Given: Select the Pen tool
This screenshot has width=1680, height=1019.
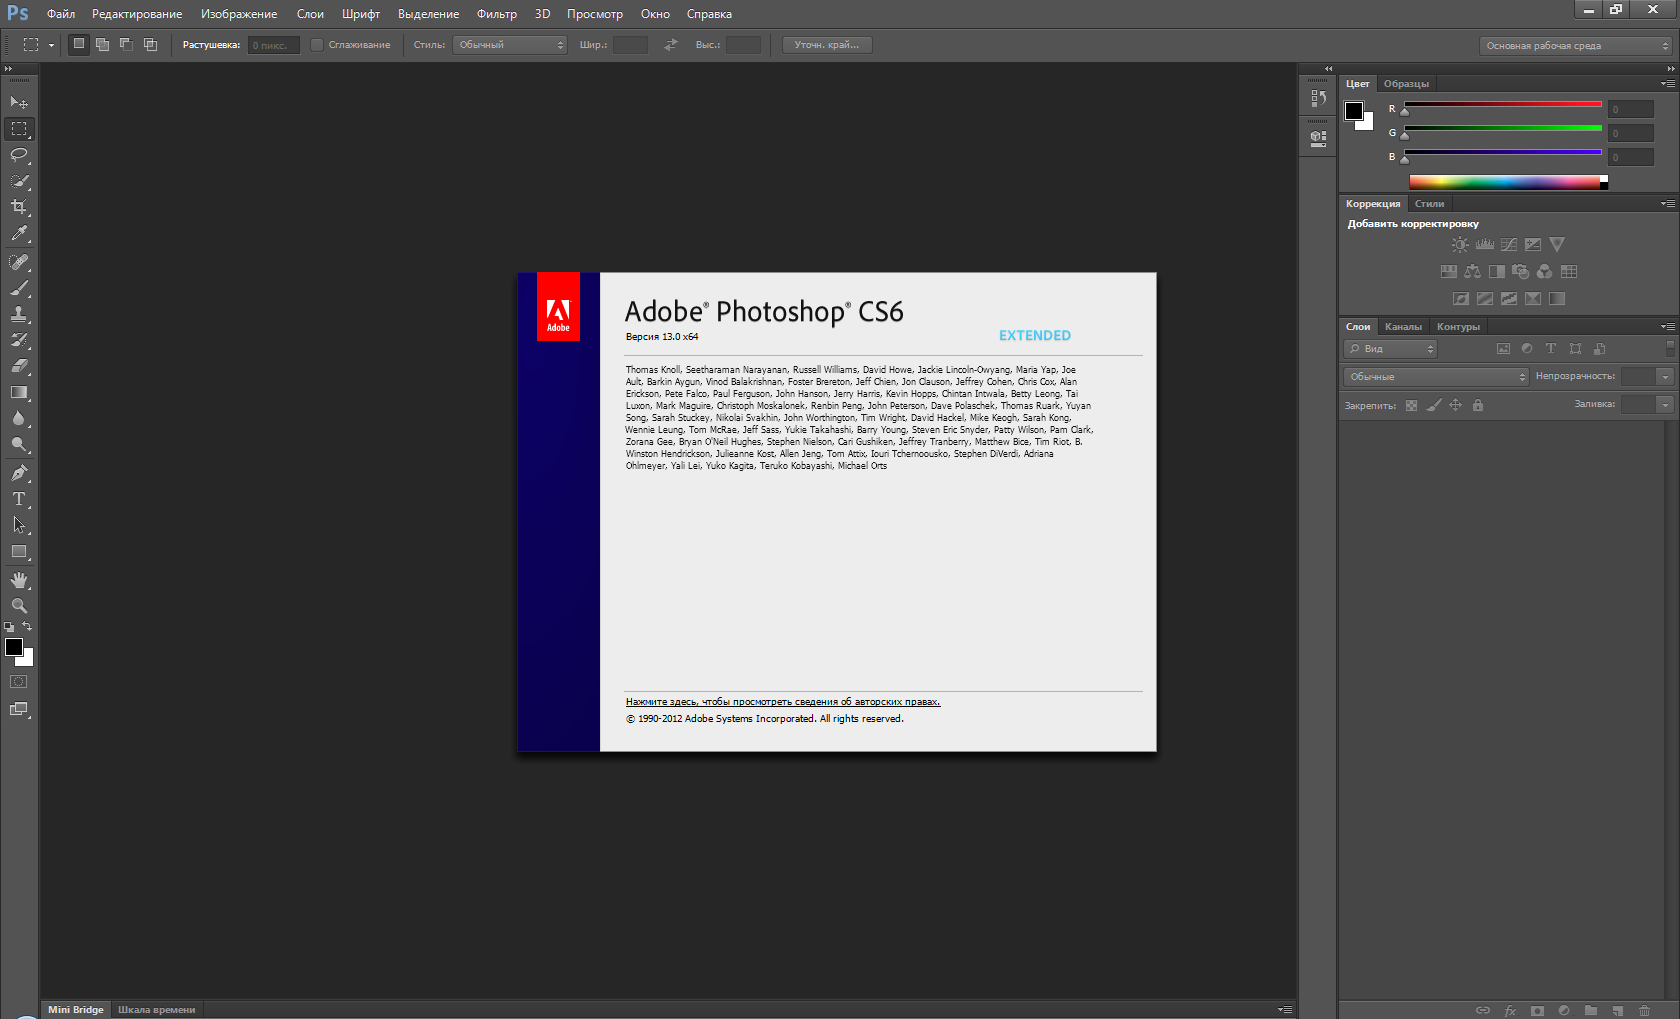Looking at the screenshot, I should coord(19,473).
